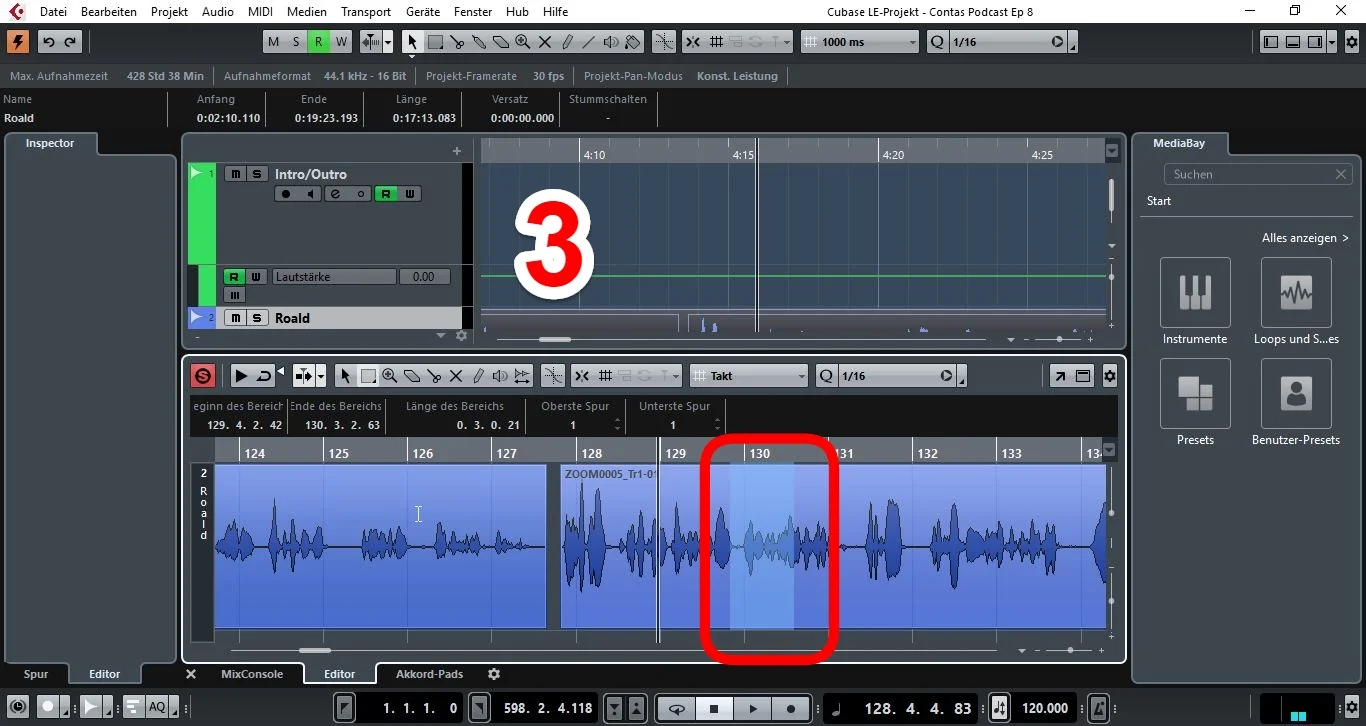Start playback with the transport Play button
Screen dimensions: 1366x726
(752, 709)
